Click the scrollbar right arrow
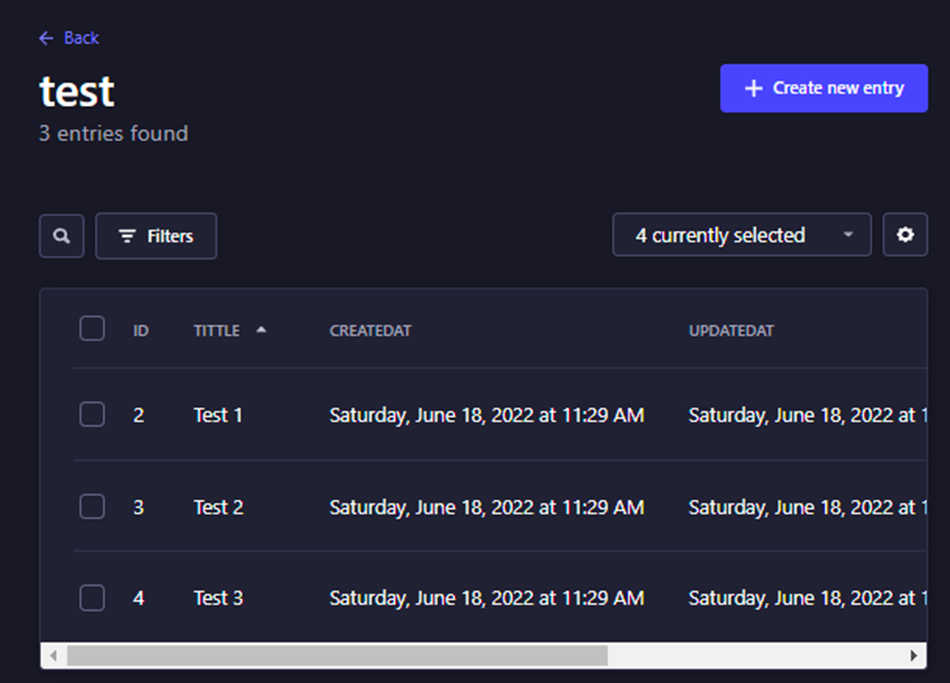This screenshot has width=950, height=683. (x=914, y=656)
